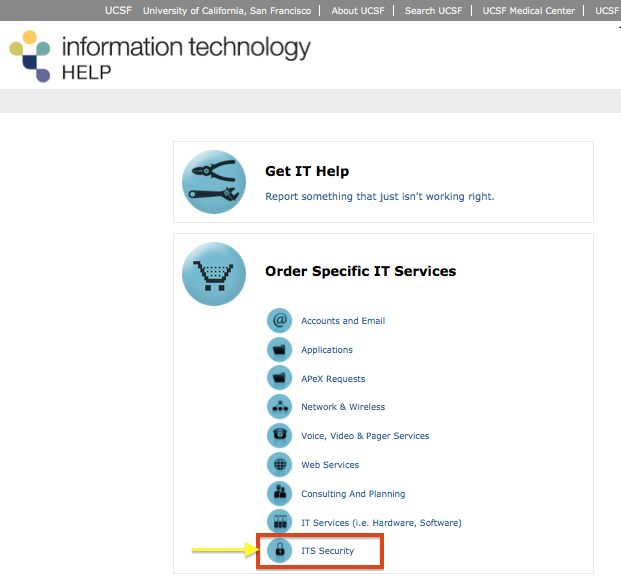Select the ITS Security link

(328, 551)
